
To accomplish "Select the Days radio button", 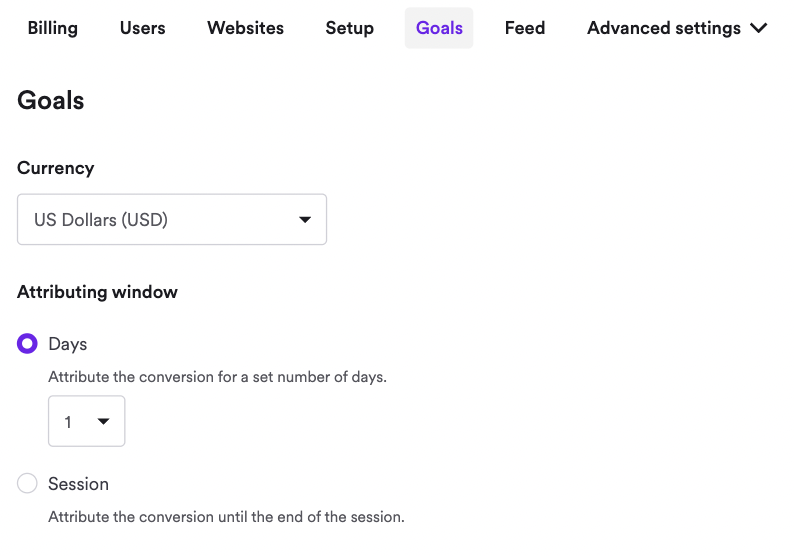I will tap(28, 344).
